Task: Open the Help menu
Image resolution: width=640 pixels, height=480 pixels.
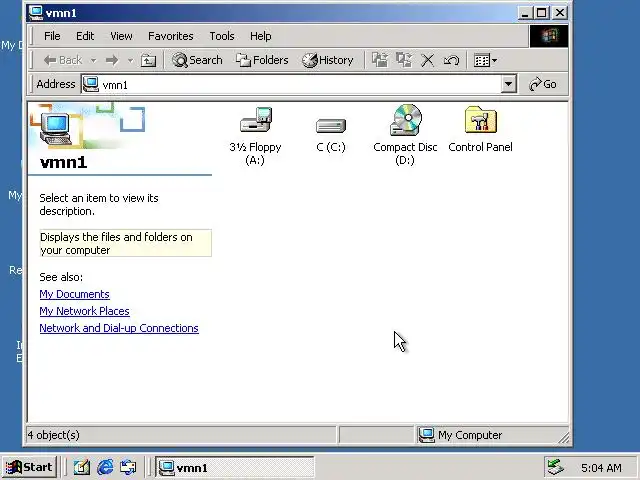Action: 261,36
